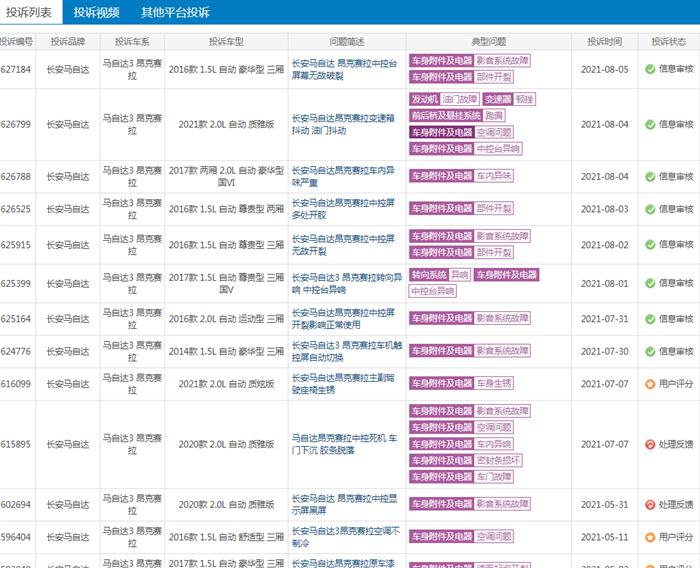
Task: Click the 车内异味 tag in row 626788
Action: tap(461, 176)
